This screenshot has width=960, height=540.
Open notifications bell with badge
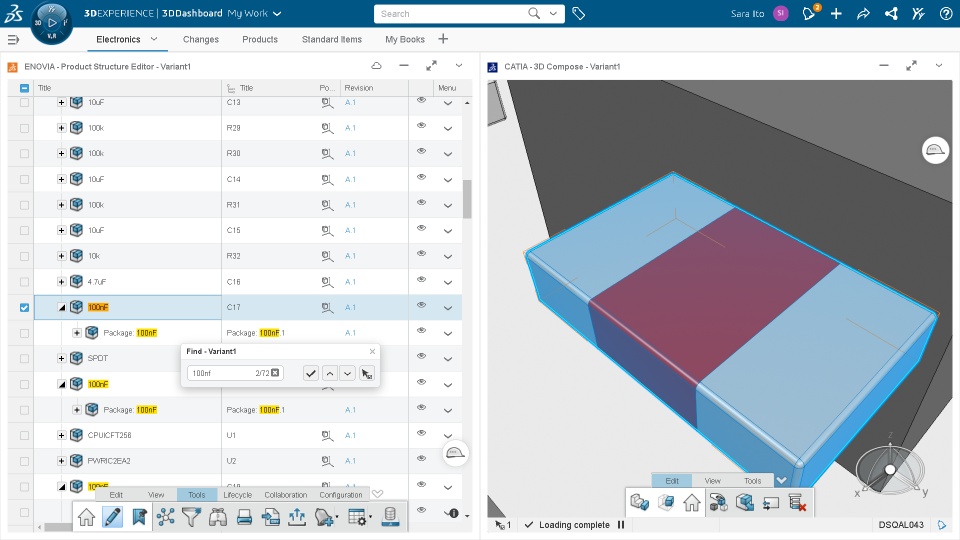point(809,13)
